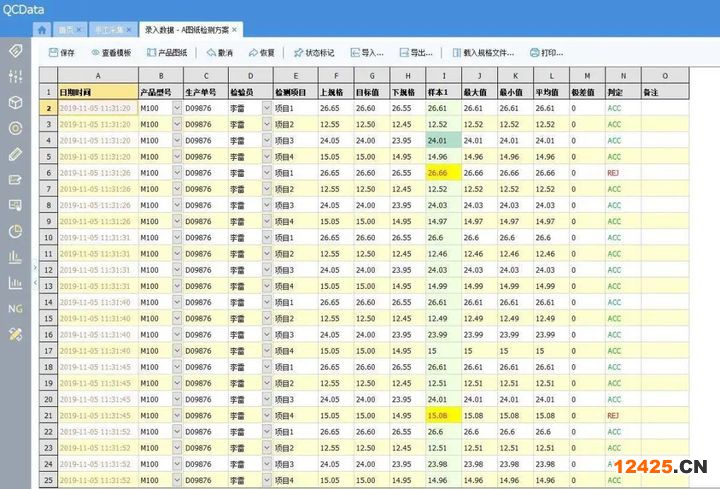
Task: Open the data entry form icon in sidebar
Action: [x=15, y=180]
